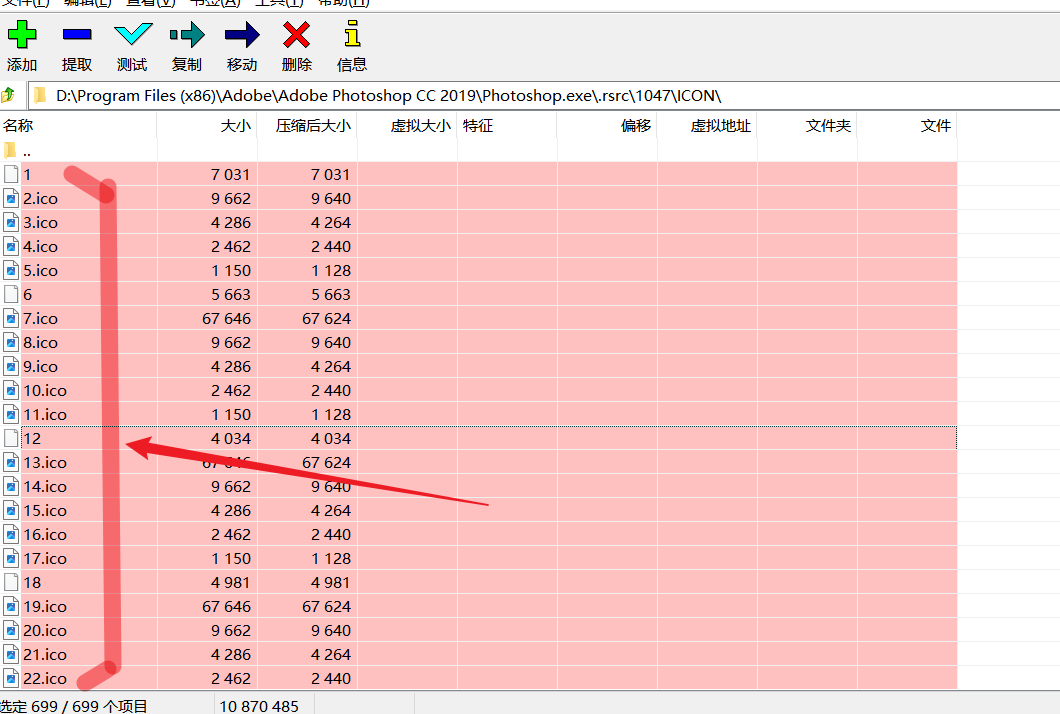Click the blue Extract (提取) toolbar icon
Viewport: 1060px width, 714px height.
[x=77, y=36]
